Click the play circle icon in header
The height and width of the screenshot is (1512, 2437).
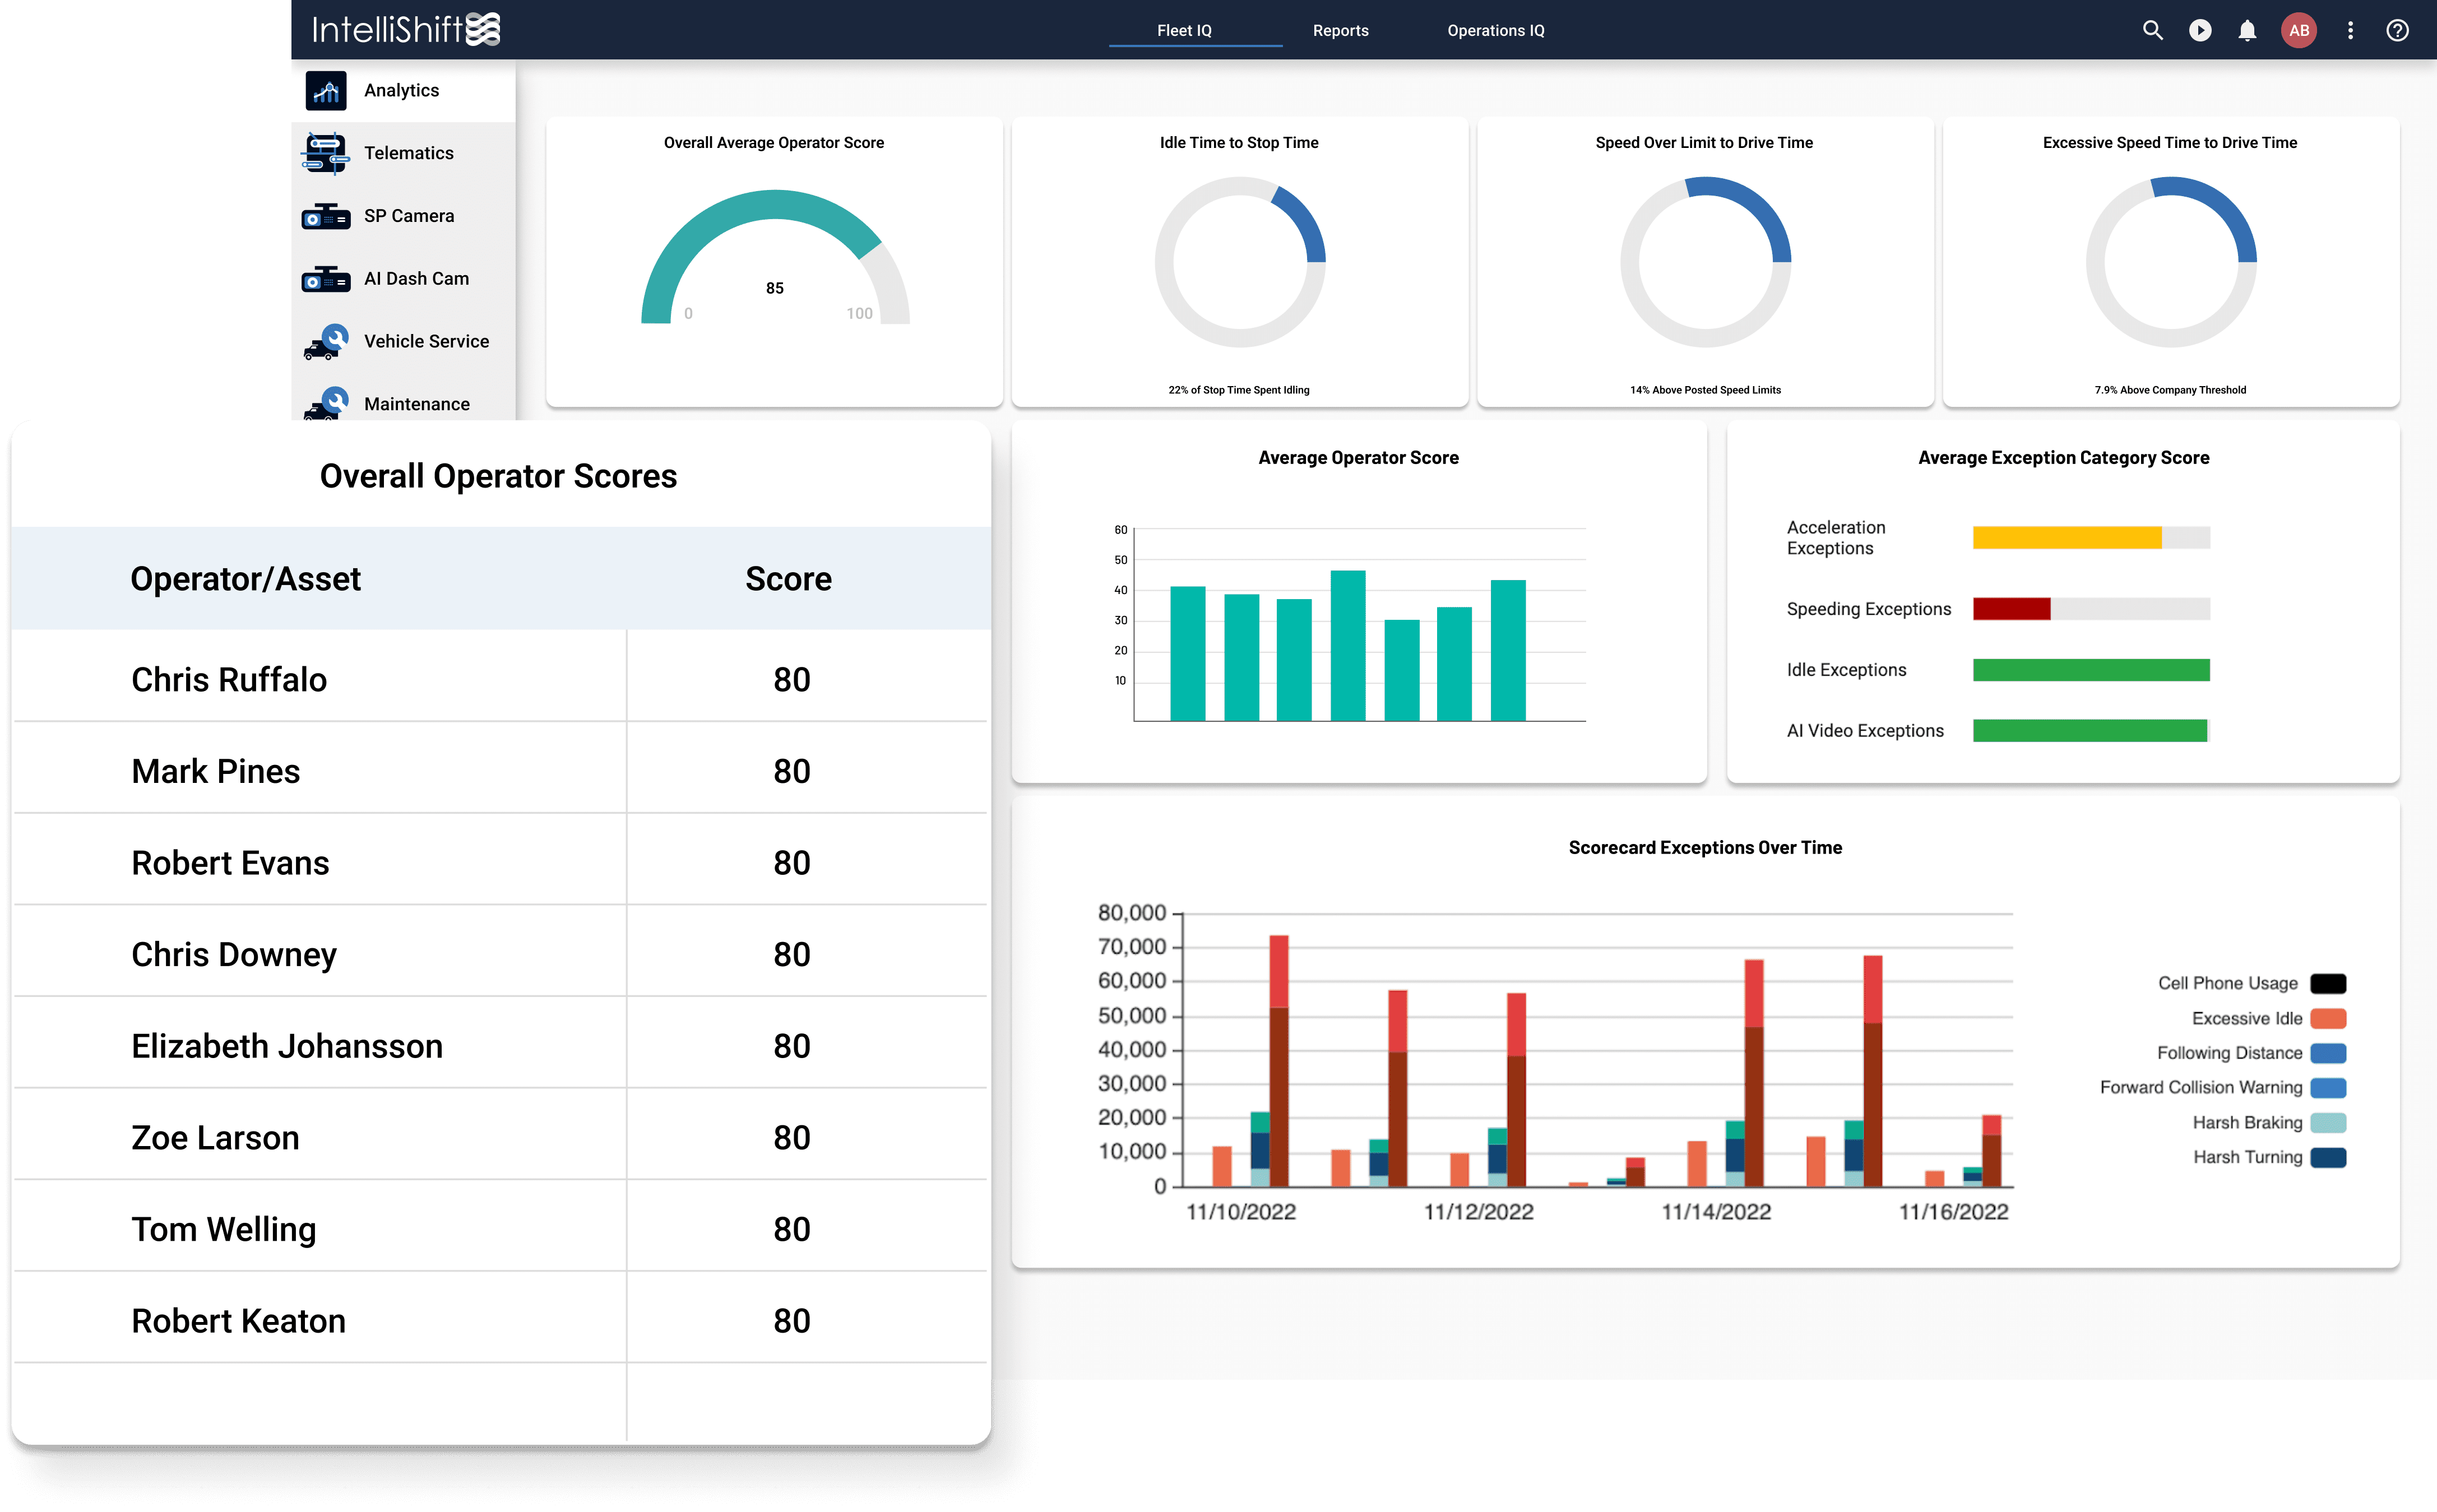coord(2200,30)
